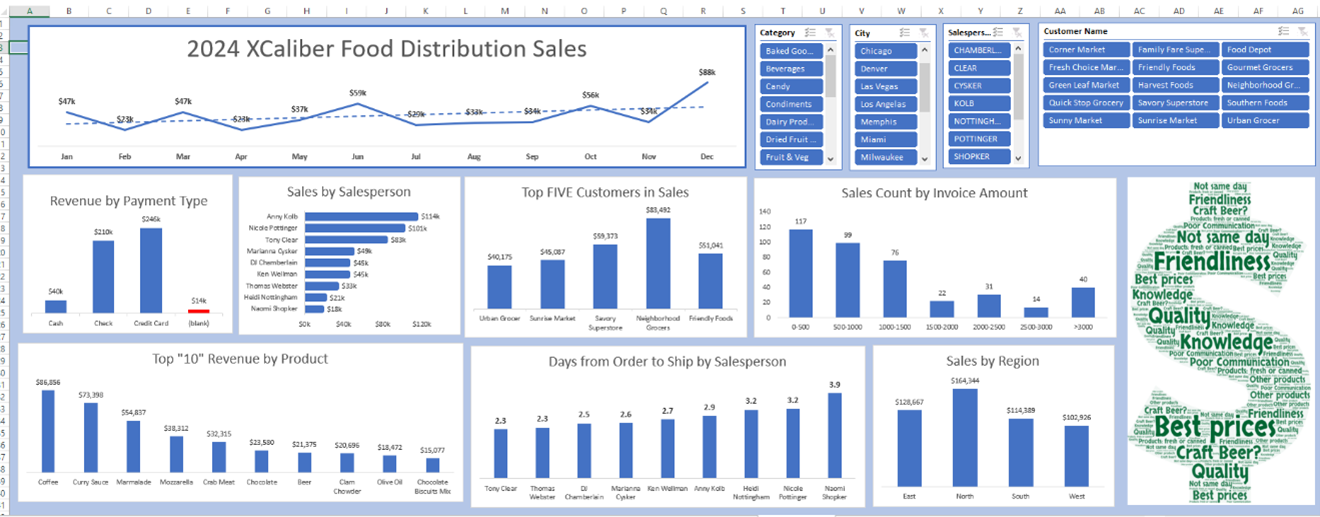Filter by salesperson CLEAR
Screen dimensions: 1320x517
pos(978,68)
